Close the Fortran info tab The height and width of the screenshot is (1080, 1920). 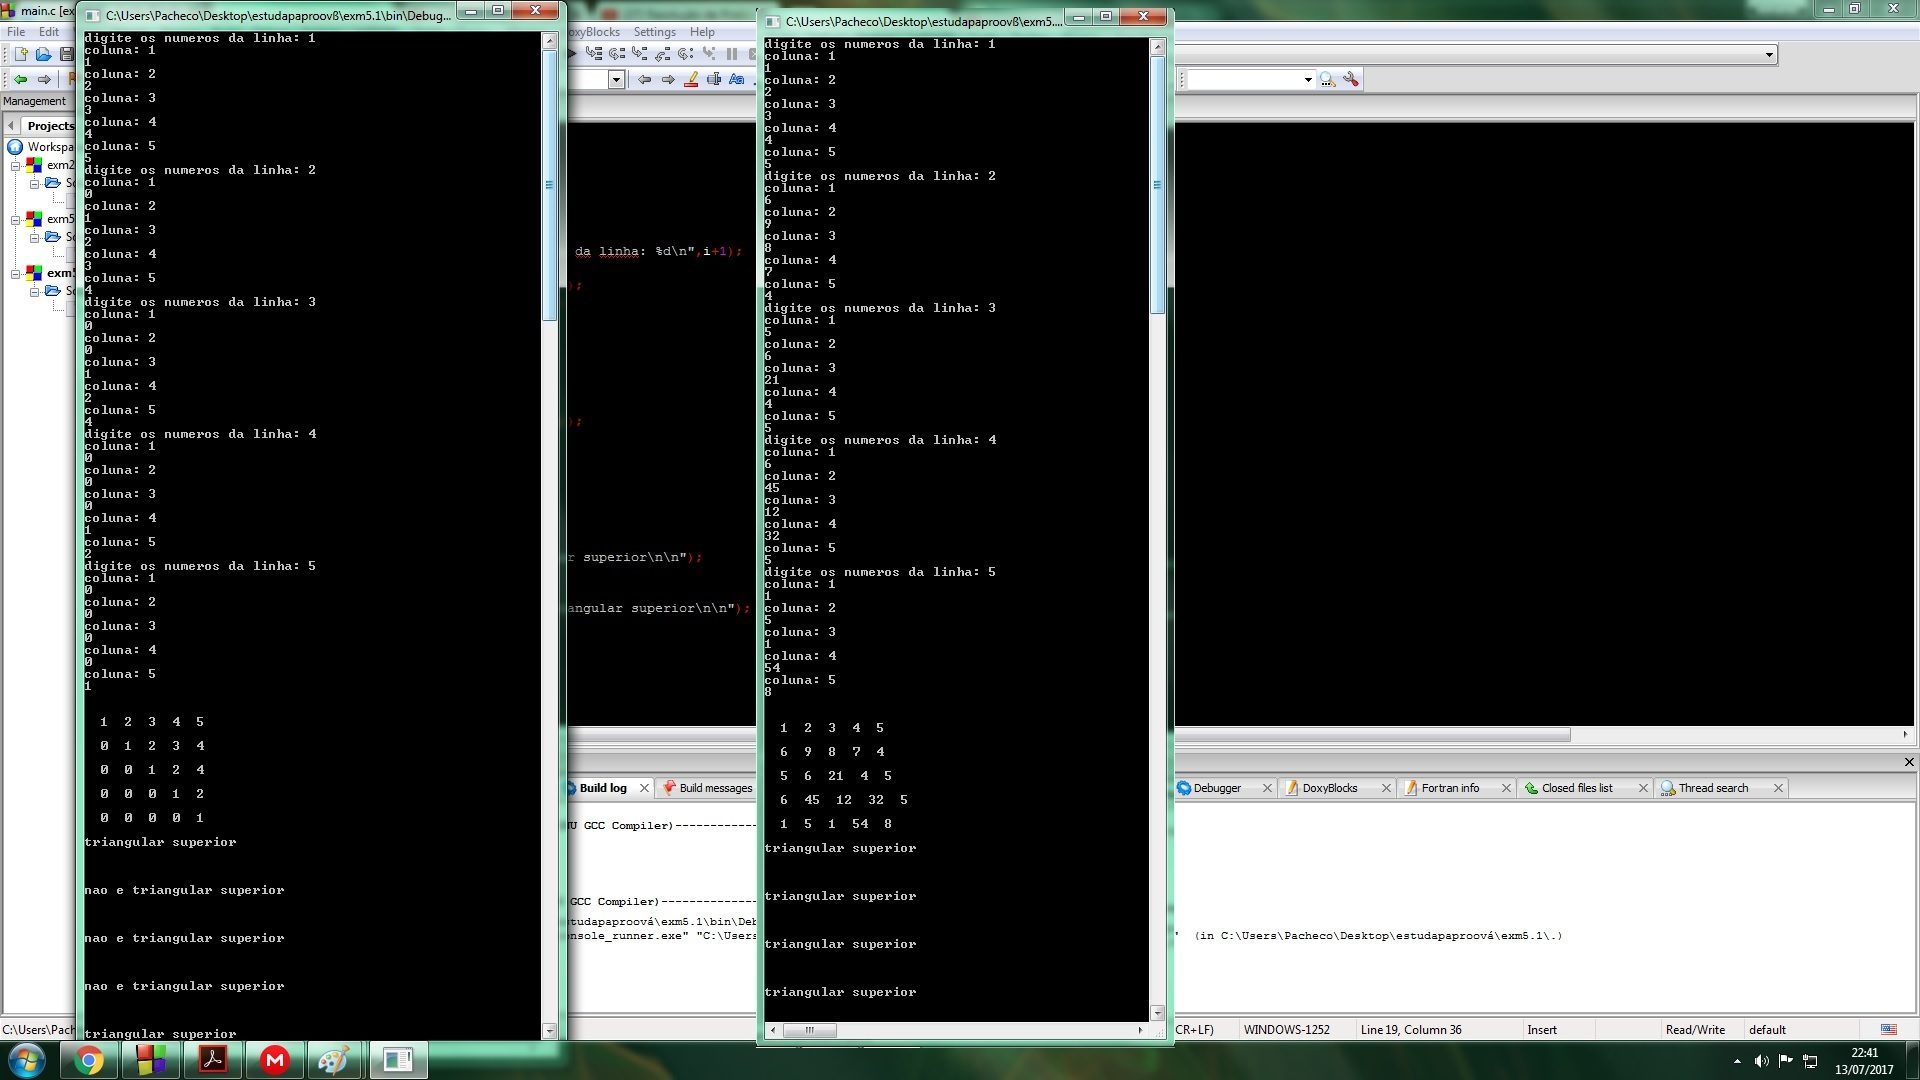1506,788
